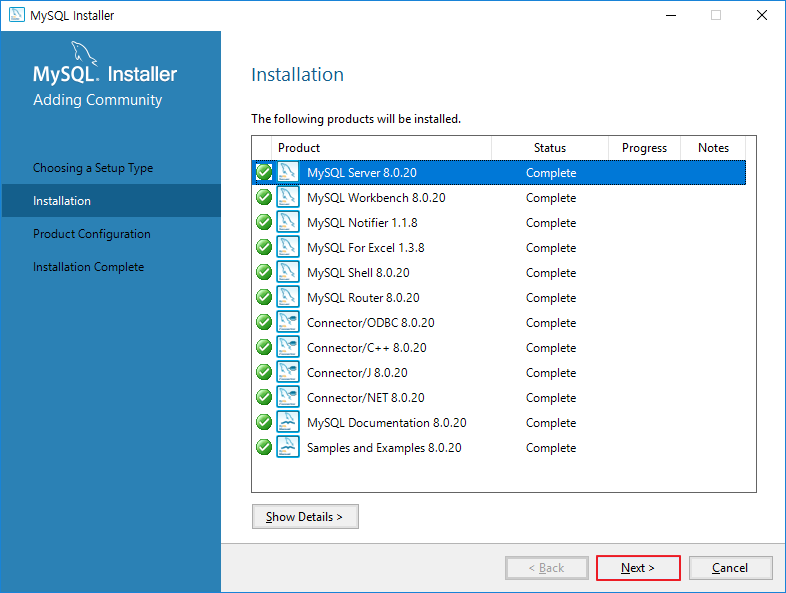Click the MySQL Installer title bar icon
The width and height of the screenshot is (786, 593).
17,15
